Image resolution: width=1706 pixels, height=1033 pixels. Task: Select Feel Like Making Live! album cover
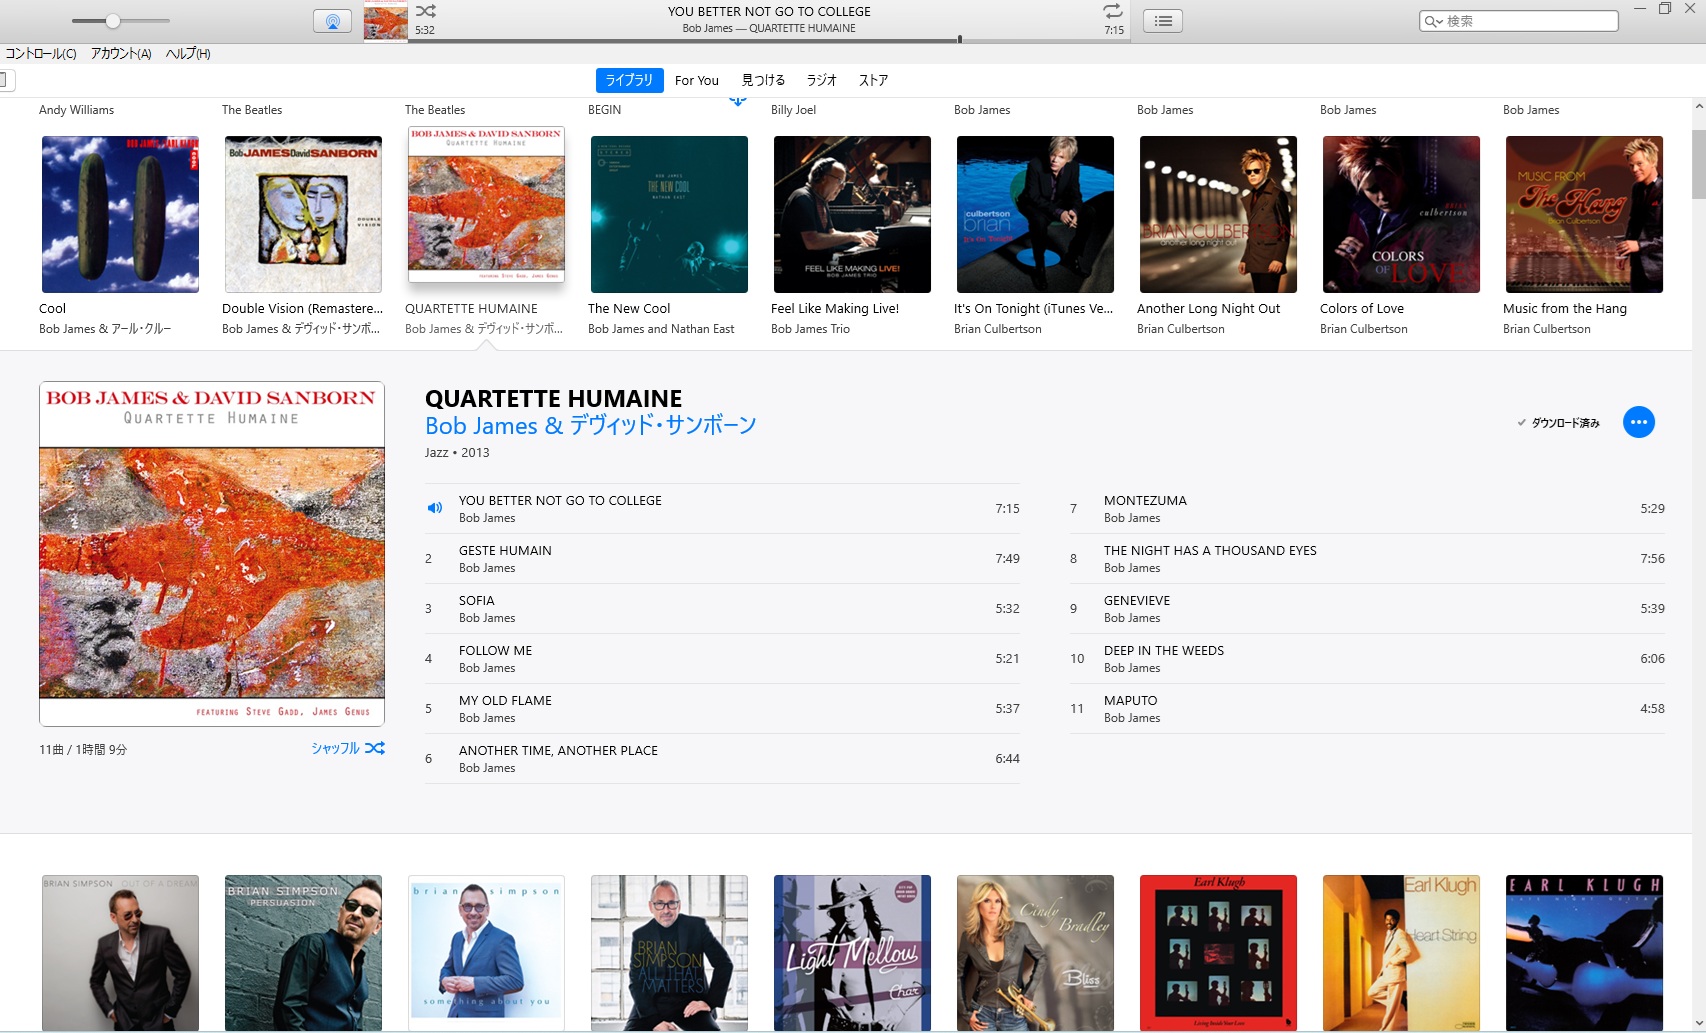click(x=852, y=214)
